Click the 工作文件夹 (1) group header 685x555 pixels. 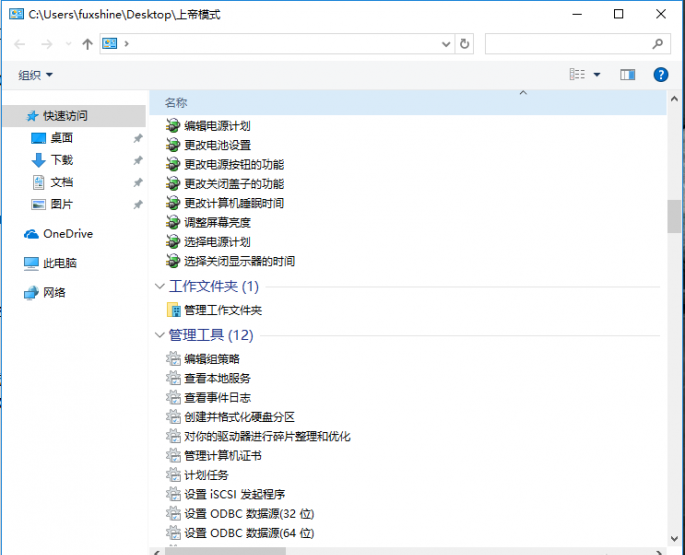214,287
